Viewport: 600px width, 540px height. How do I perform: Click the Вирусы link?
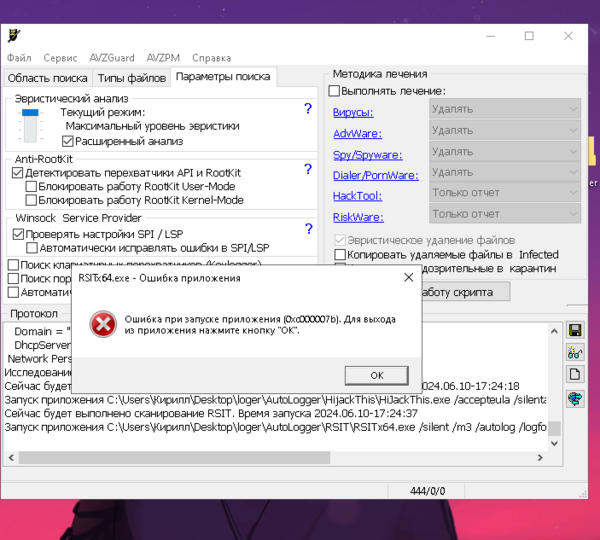353,112
